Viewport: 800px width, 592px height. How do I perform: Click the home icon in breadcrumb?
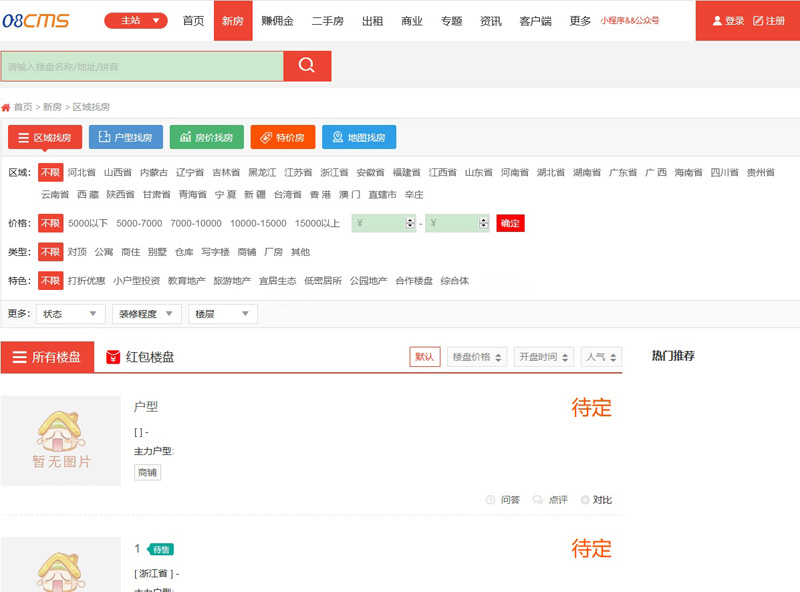pos(6,107)
